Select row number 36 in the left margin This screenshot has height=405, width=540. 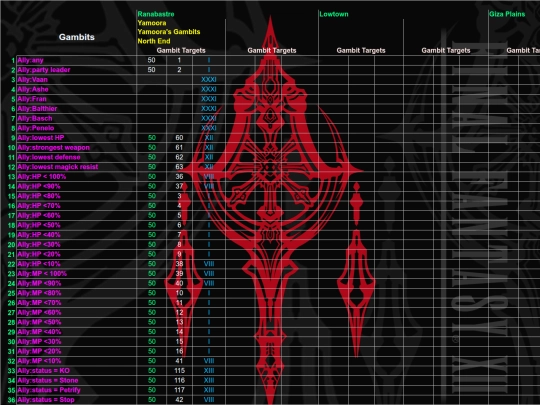click(x=11, y=400)
